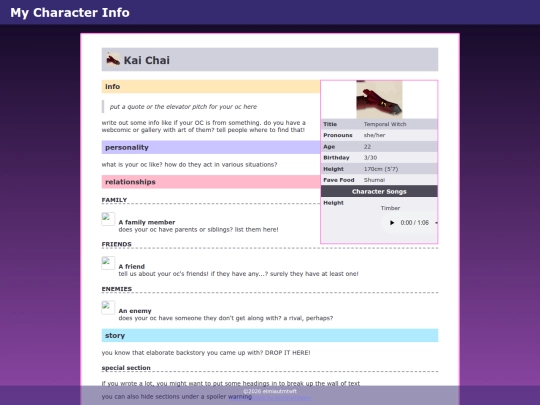Click the she/her pronouns value
The image size is (540, 405).
pos(374,135)
